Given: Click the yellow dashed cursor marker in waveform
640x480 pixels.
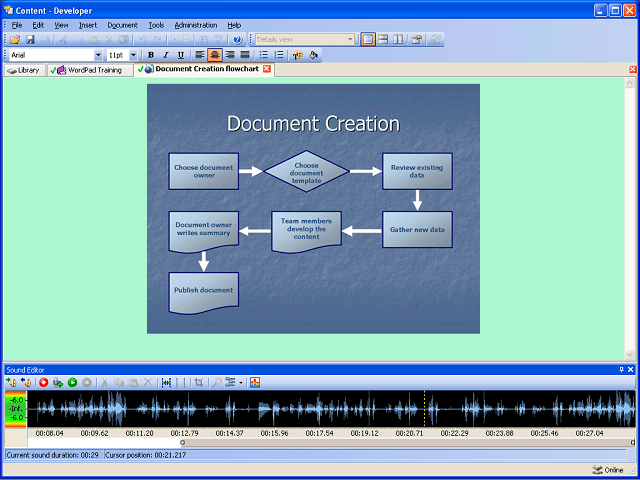Looking at the screenshot, I should (424, 409).
